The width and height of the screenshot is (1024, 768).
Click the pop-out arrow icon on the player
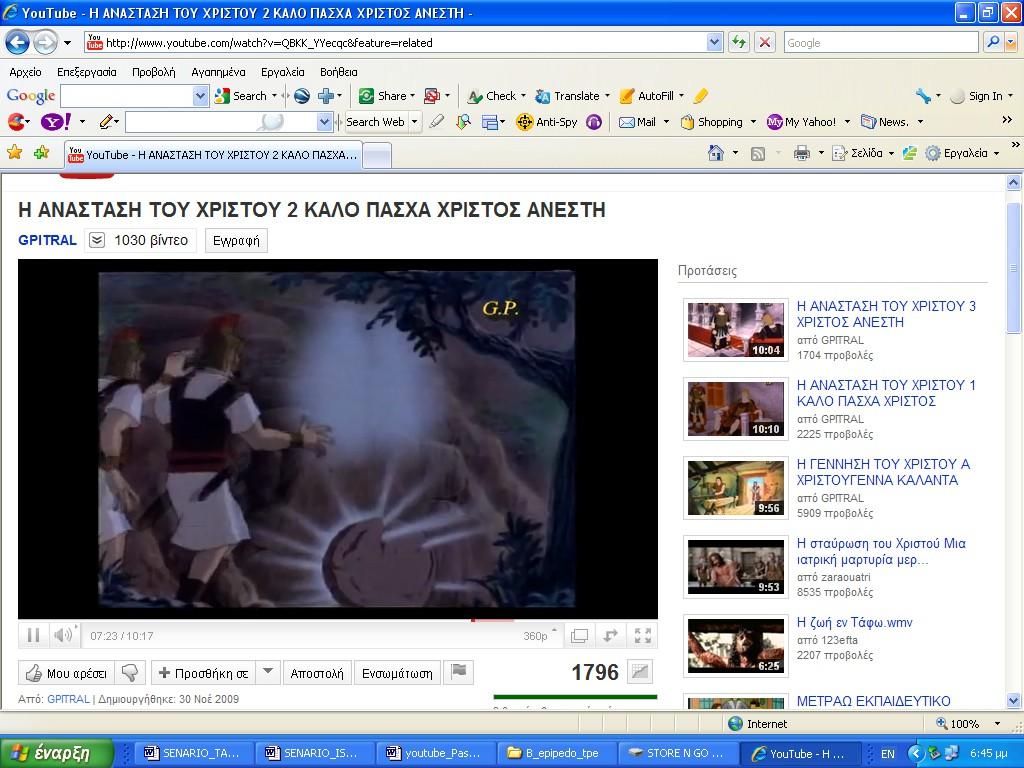[611, 636]
